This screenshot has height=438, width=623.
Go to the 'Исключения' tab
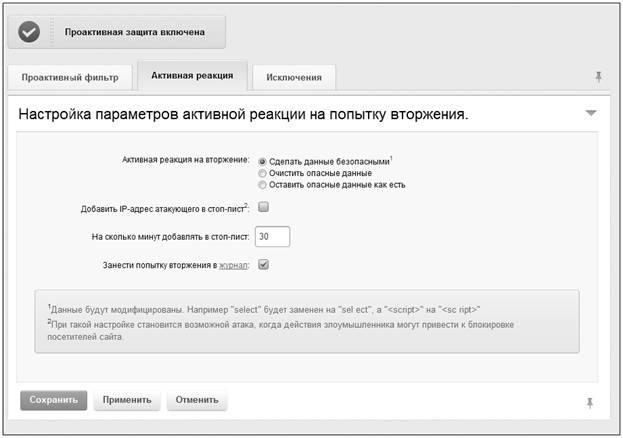click(x=294, y=77)
